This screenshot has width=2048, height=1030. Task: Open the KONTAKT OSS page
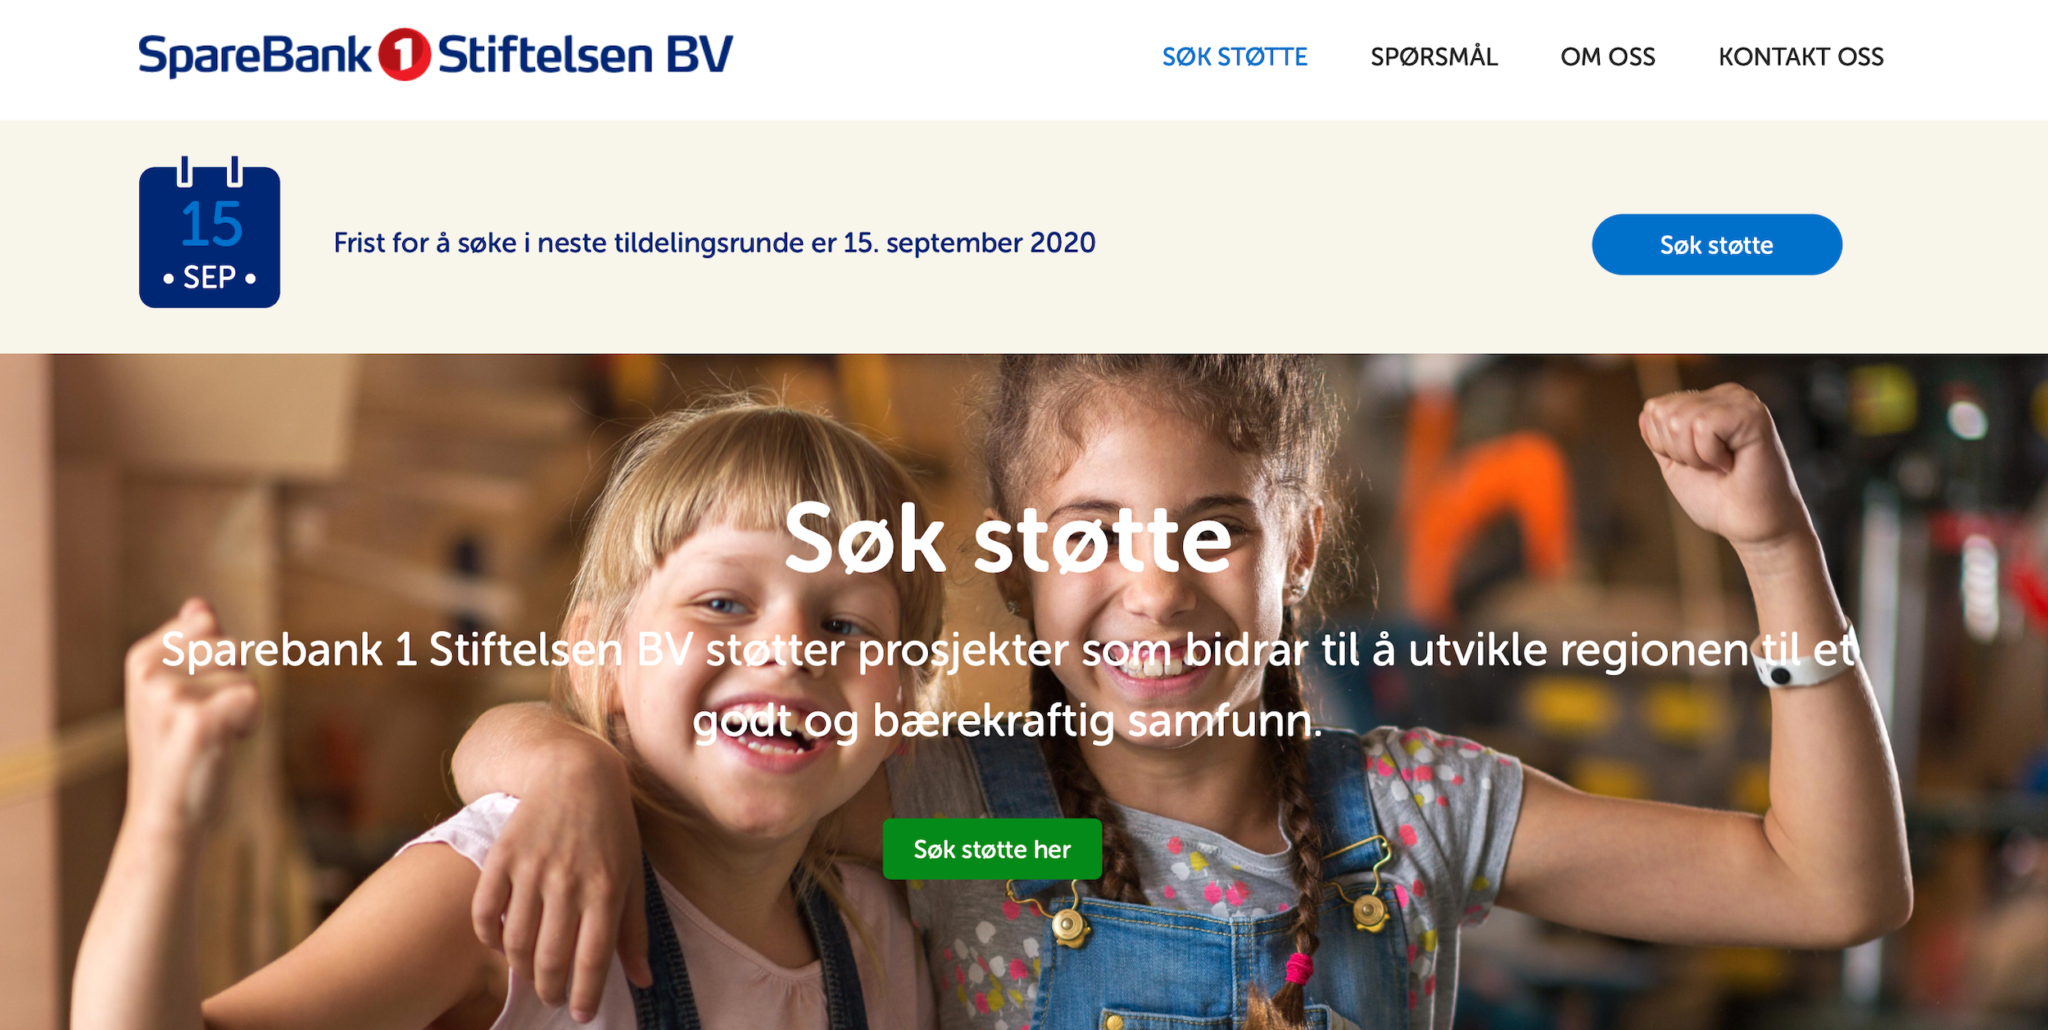(x=1801, y=57)
